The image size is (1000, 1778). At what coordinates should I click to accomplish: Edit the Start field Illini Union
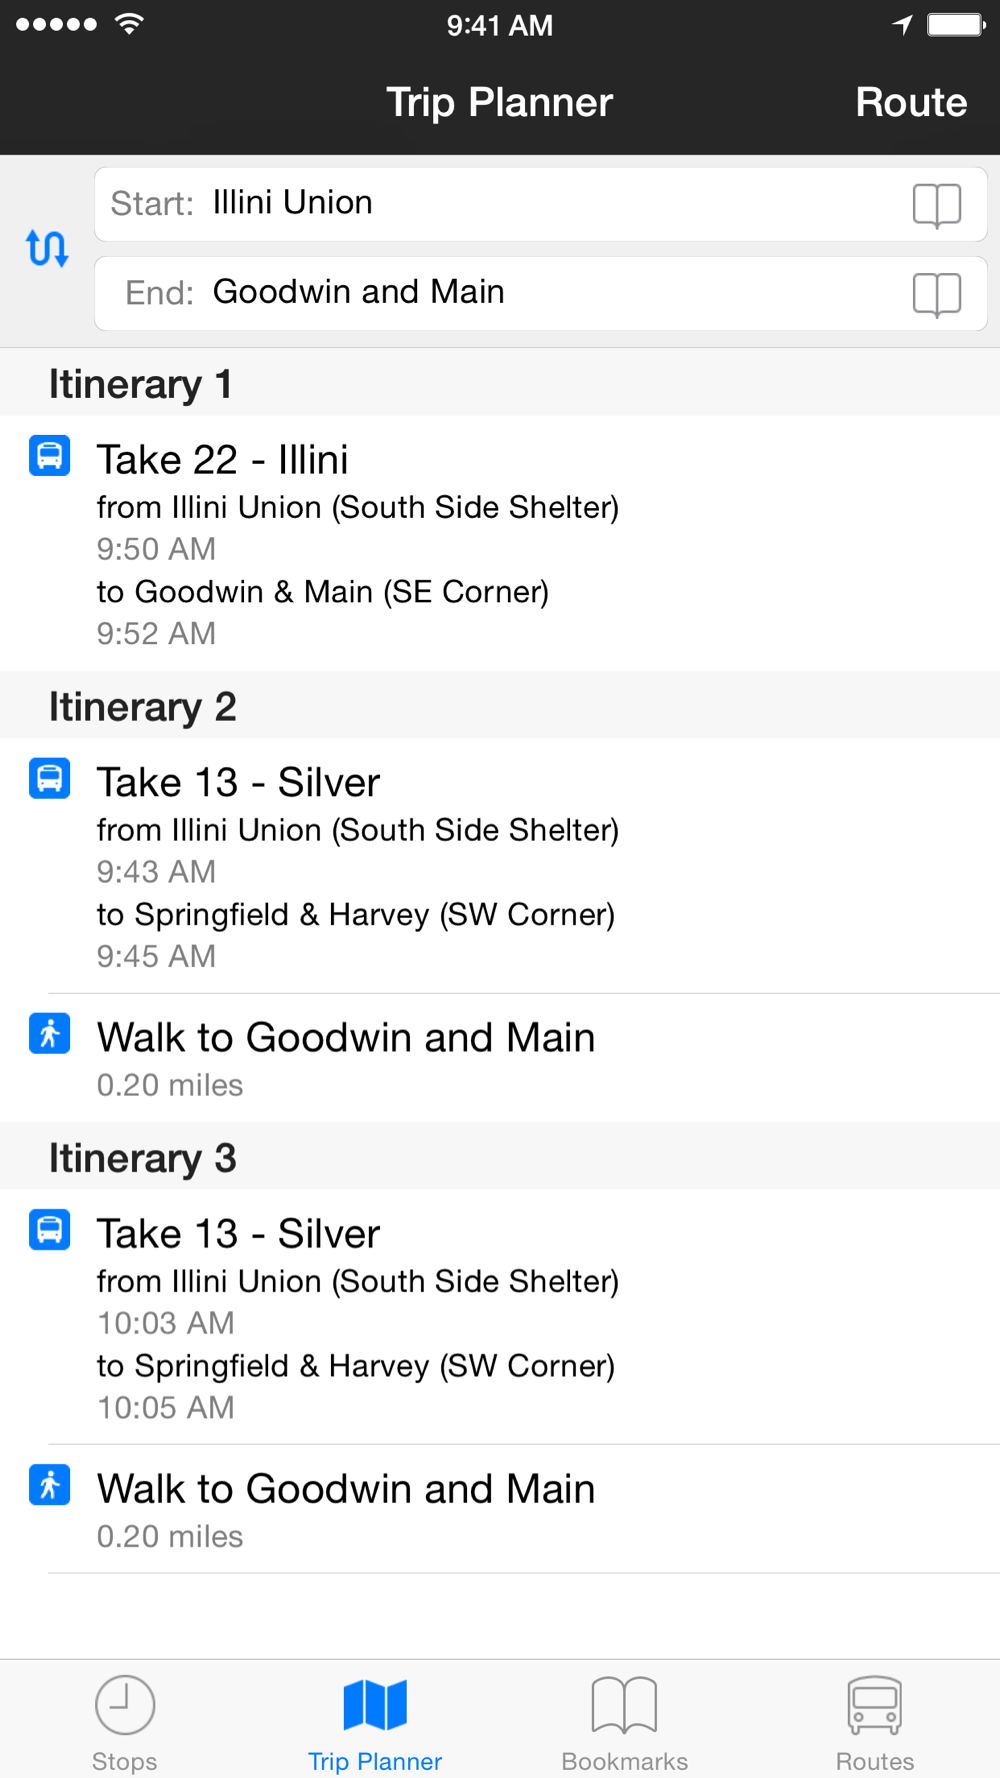point(541,204)
